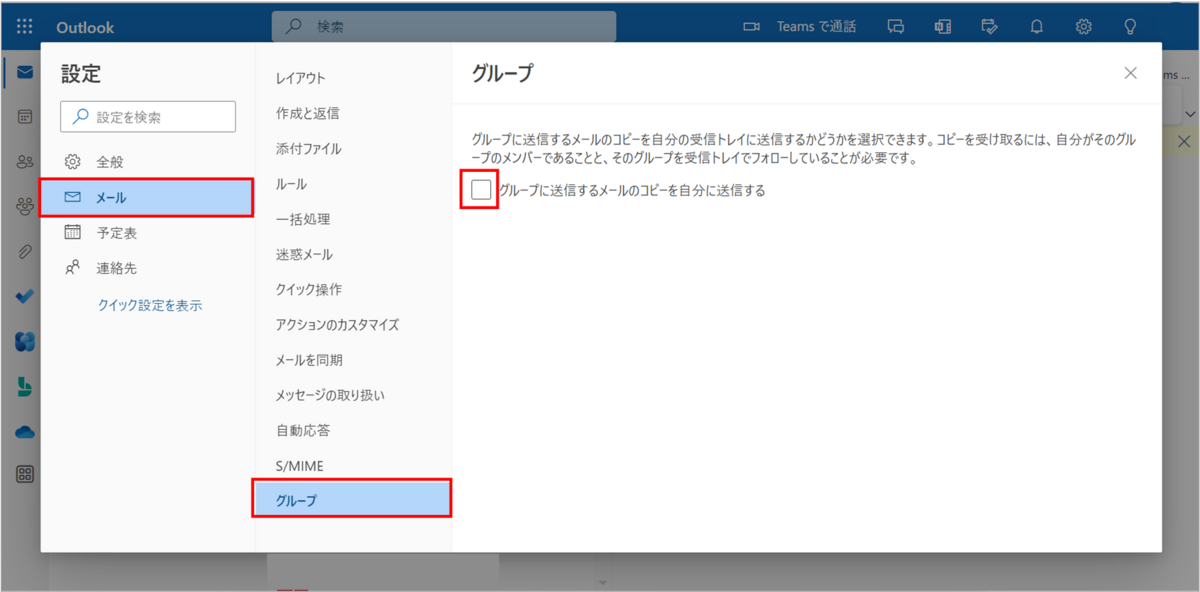Open Calendar from the left rail

(x=25, y=116)
